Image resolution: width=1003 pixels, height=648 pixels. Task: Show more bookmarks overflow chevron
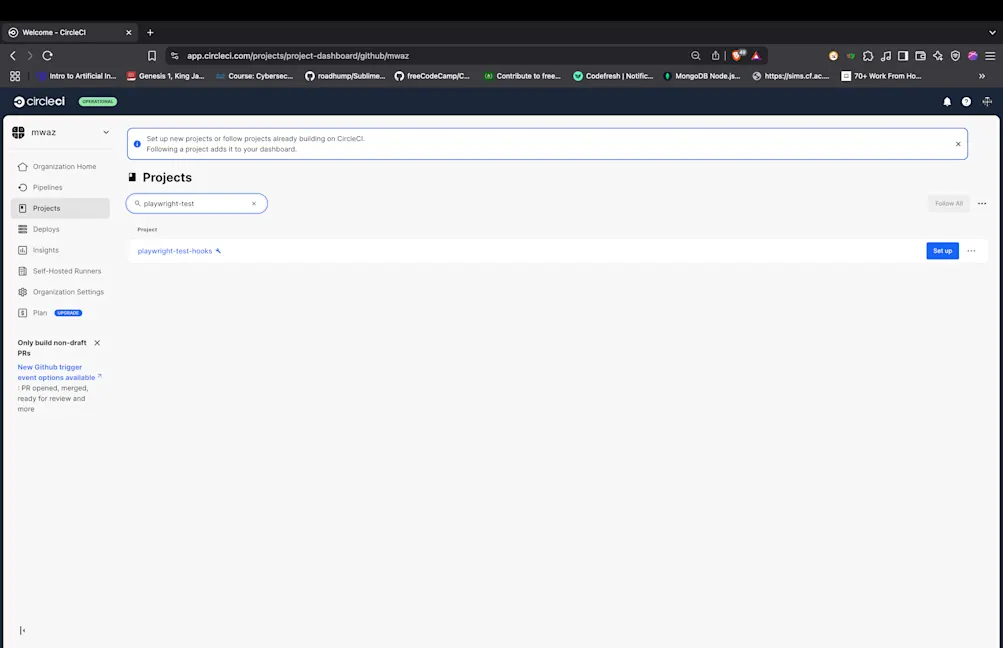[x=982, y=76]
